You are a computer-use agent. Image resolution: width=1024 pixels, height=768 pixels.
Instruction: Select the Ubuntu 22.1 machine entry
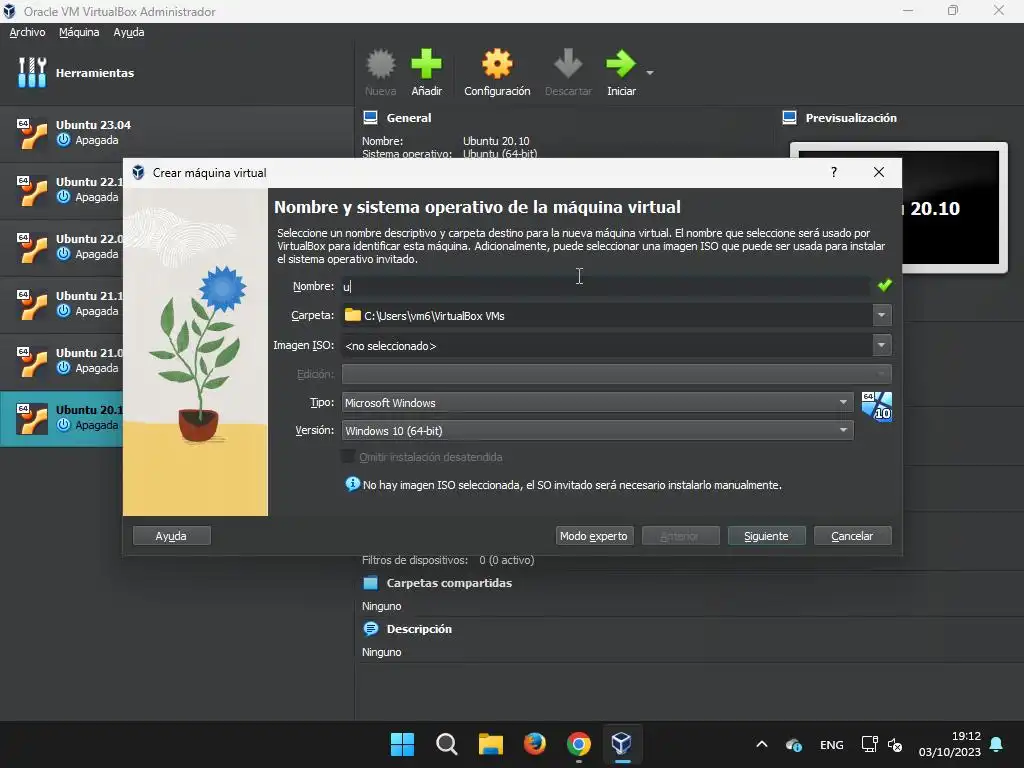(62, 190)
